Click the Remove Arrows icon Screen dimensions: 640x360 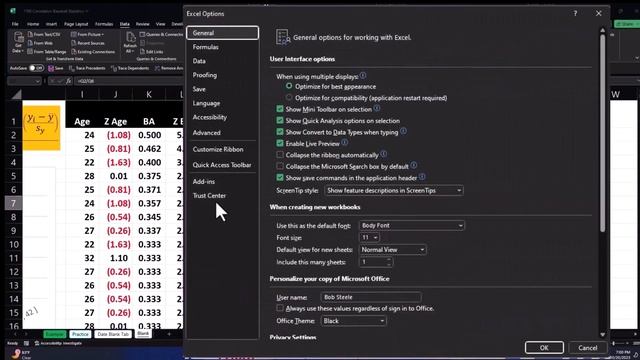pyautogui.click(x=157, y=69)
